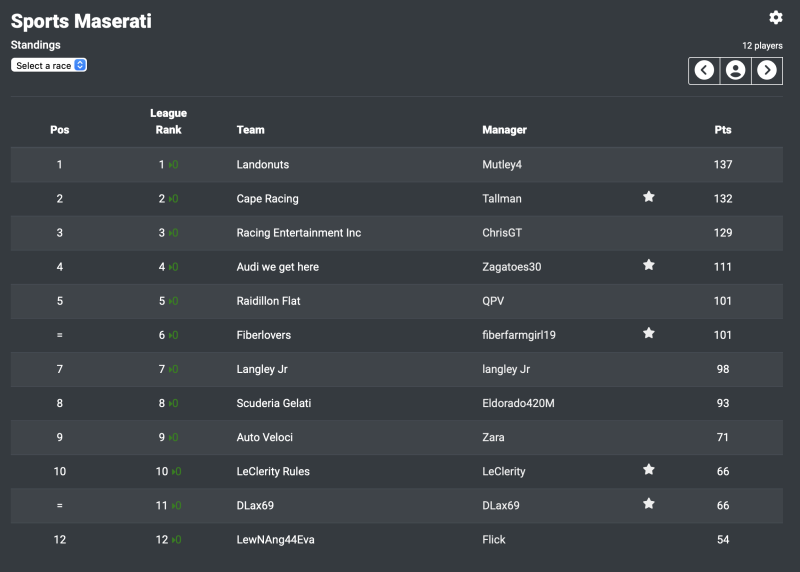Open the Landonuts team entry

[263, 164]
